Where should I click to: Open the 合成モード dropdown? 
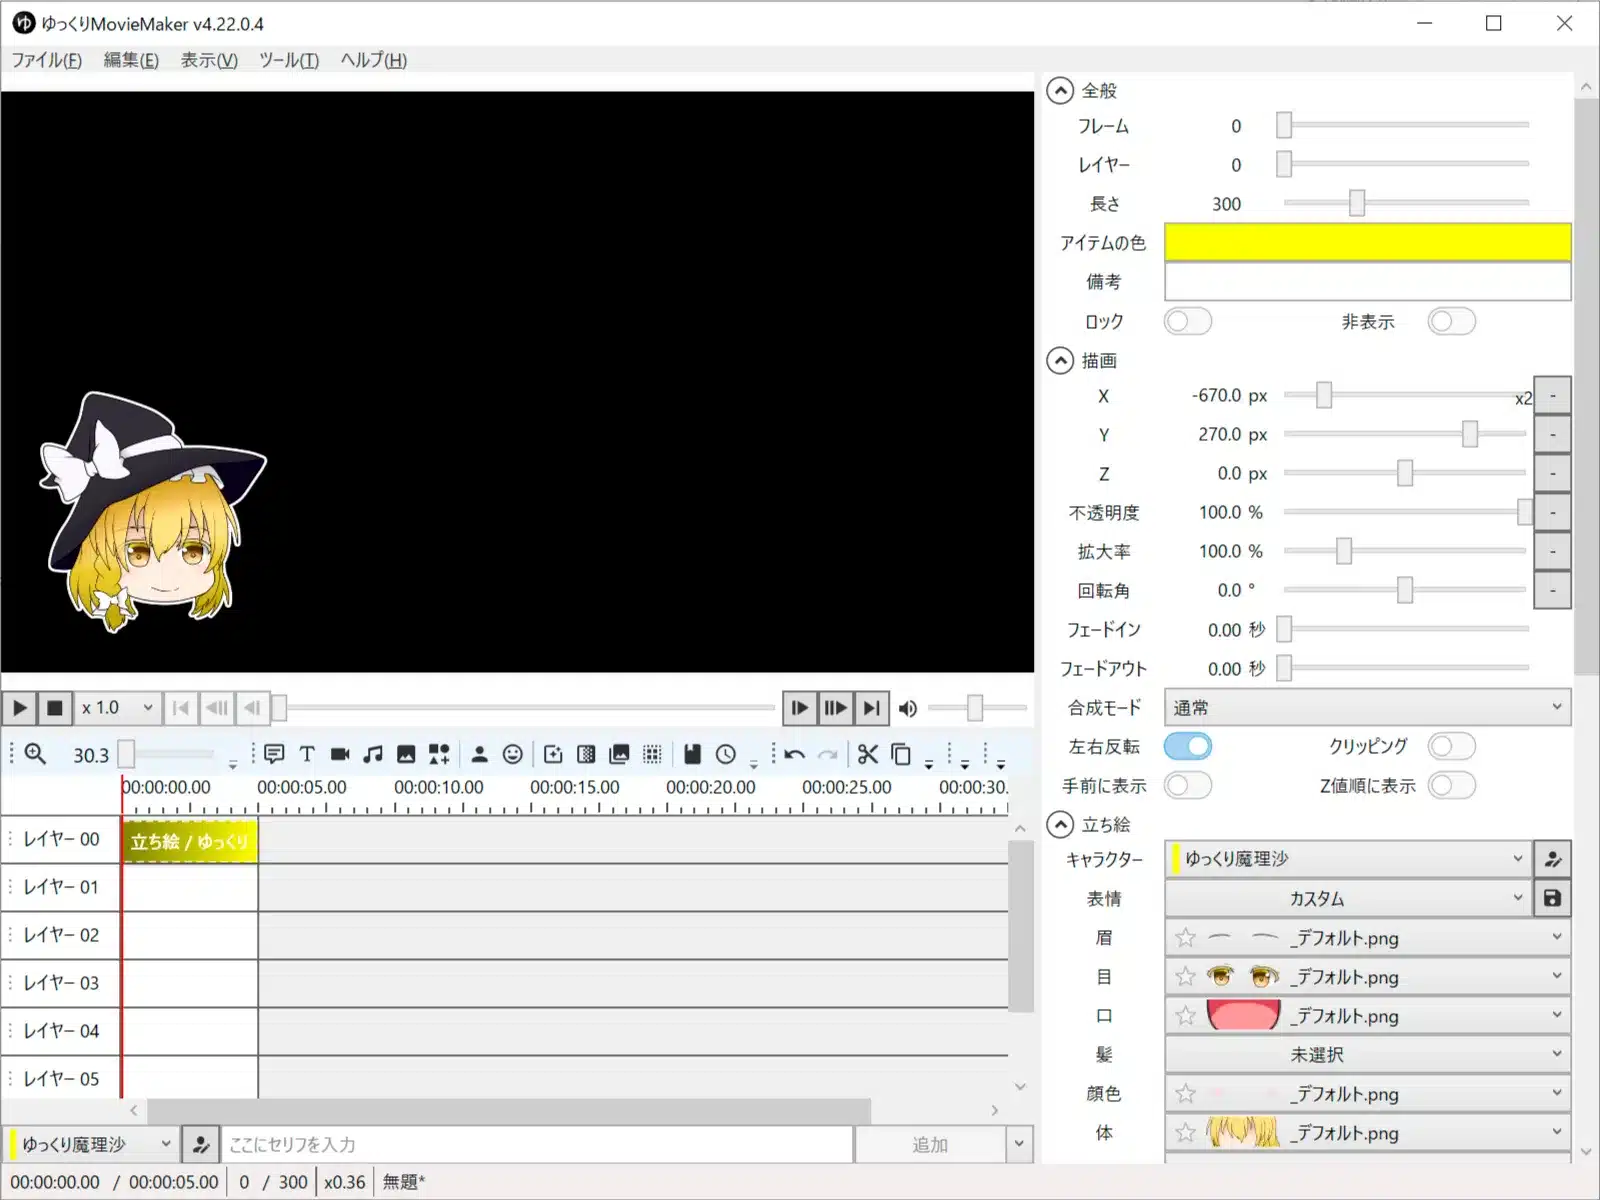pyautogui.click(x=1367, y=707)
